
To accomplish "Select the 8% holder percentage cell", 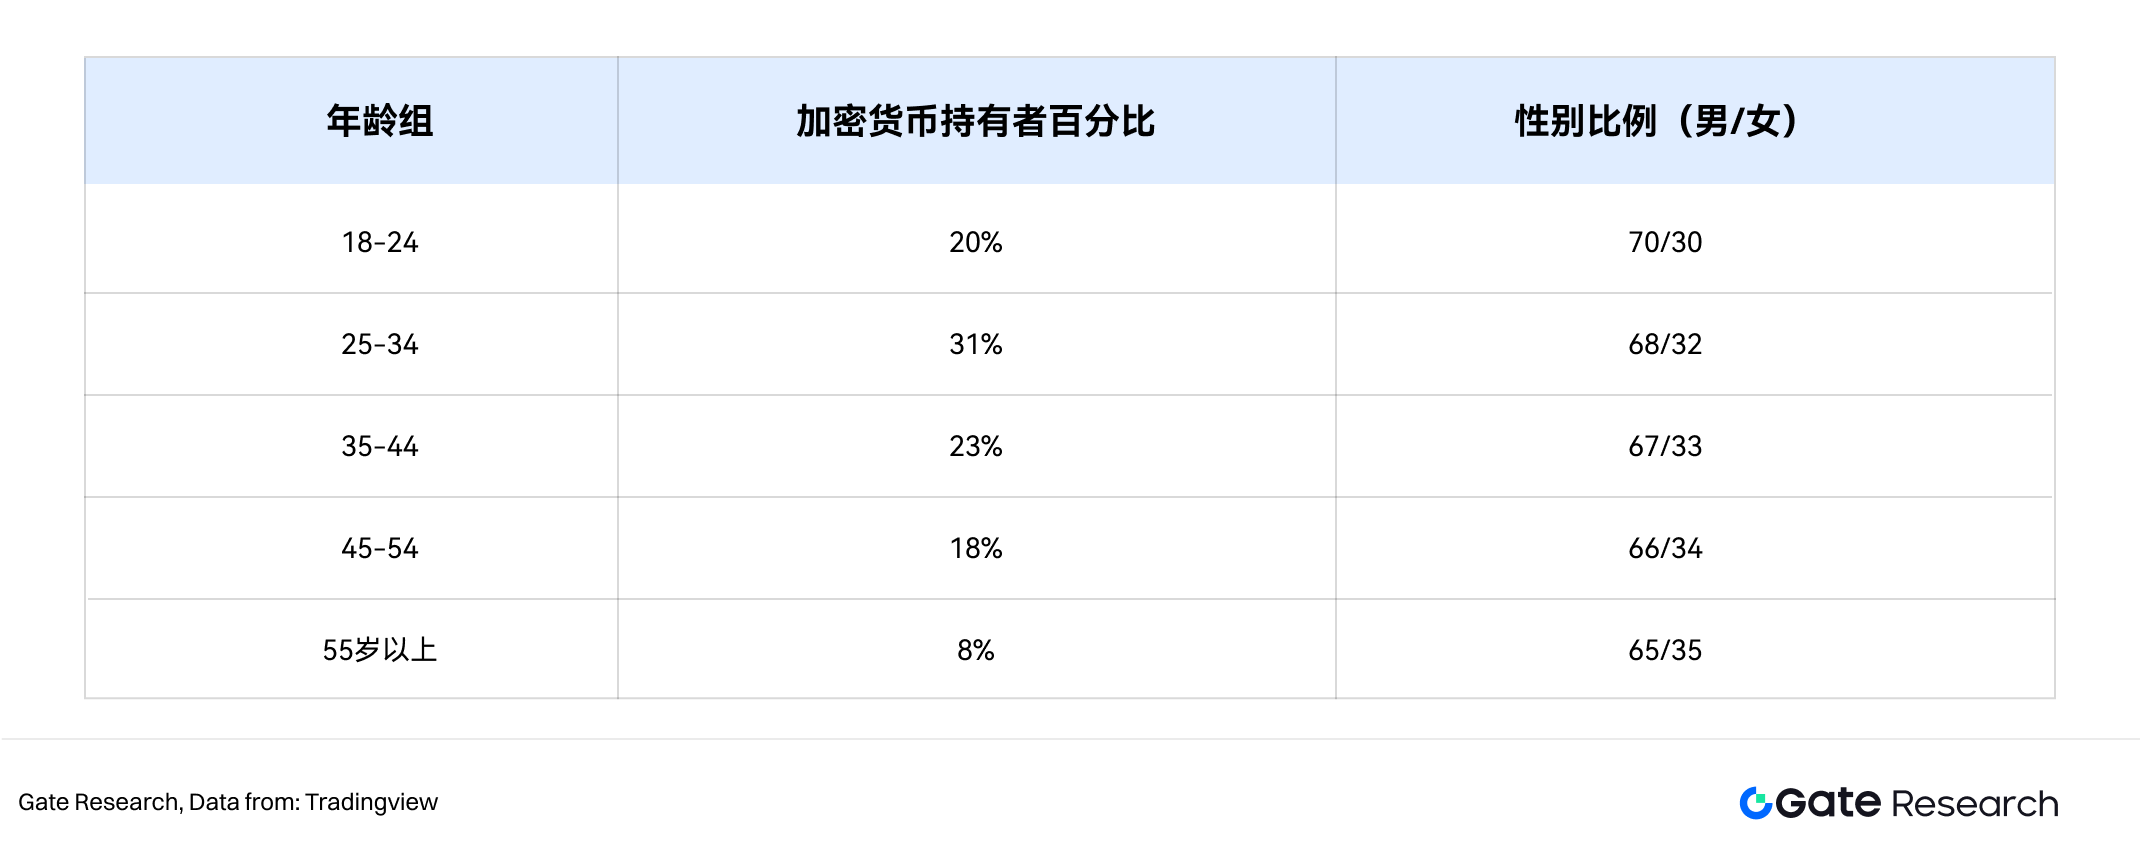I will (976, 650).
